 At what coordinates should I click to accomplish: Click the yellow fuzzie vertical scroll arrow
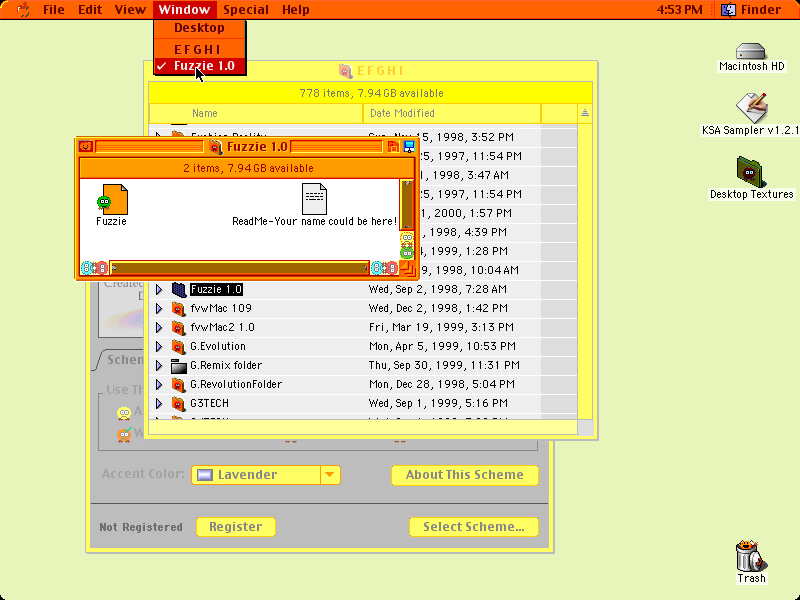407,238
